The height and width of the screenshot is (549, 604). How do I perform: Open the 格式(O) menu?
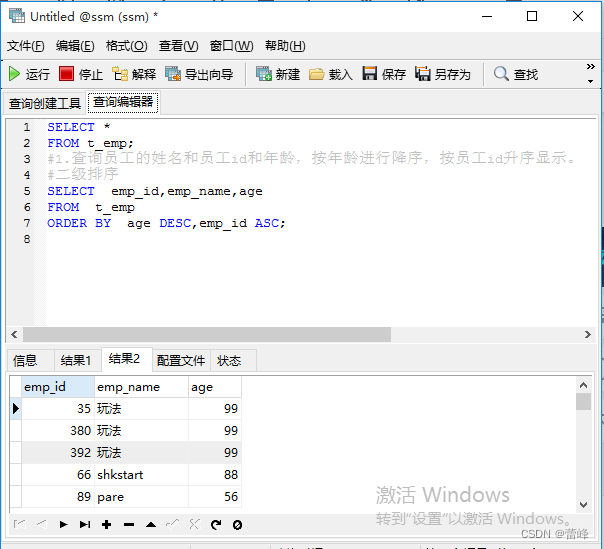coord(127,46)
